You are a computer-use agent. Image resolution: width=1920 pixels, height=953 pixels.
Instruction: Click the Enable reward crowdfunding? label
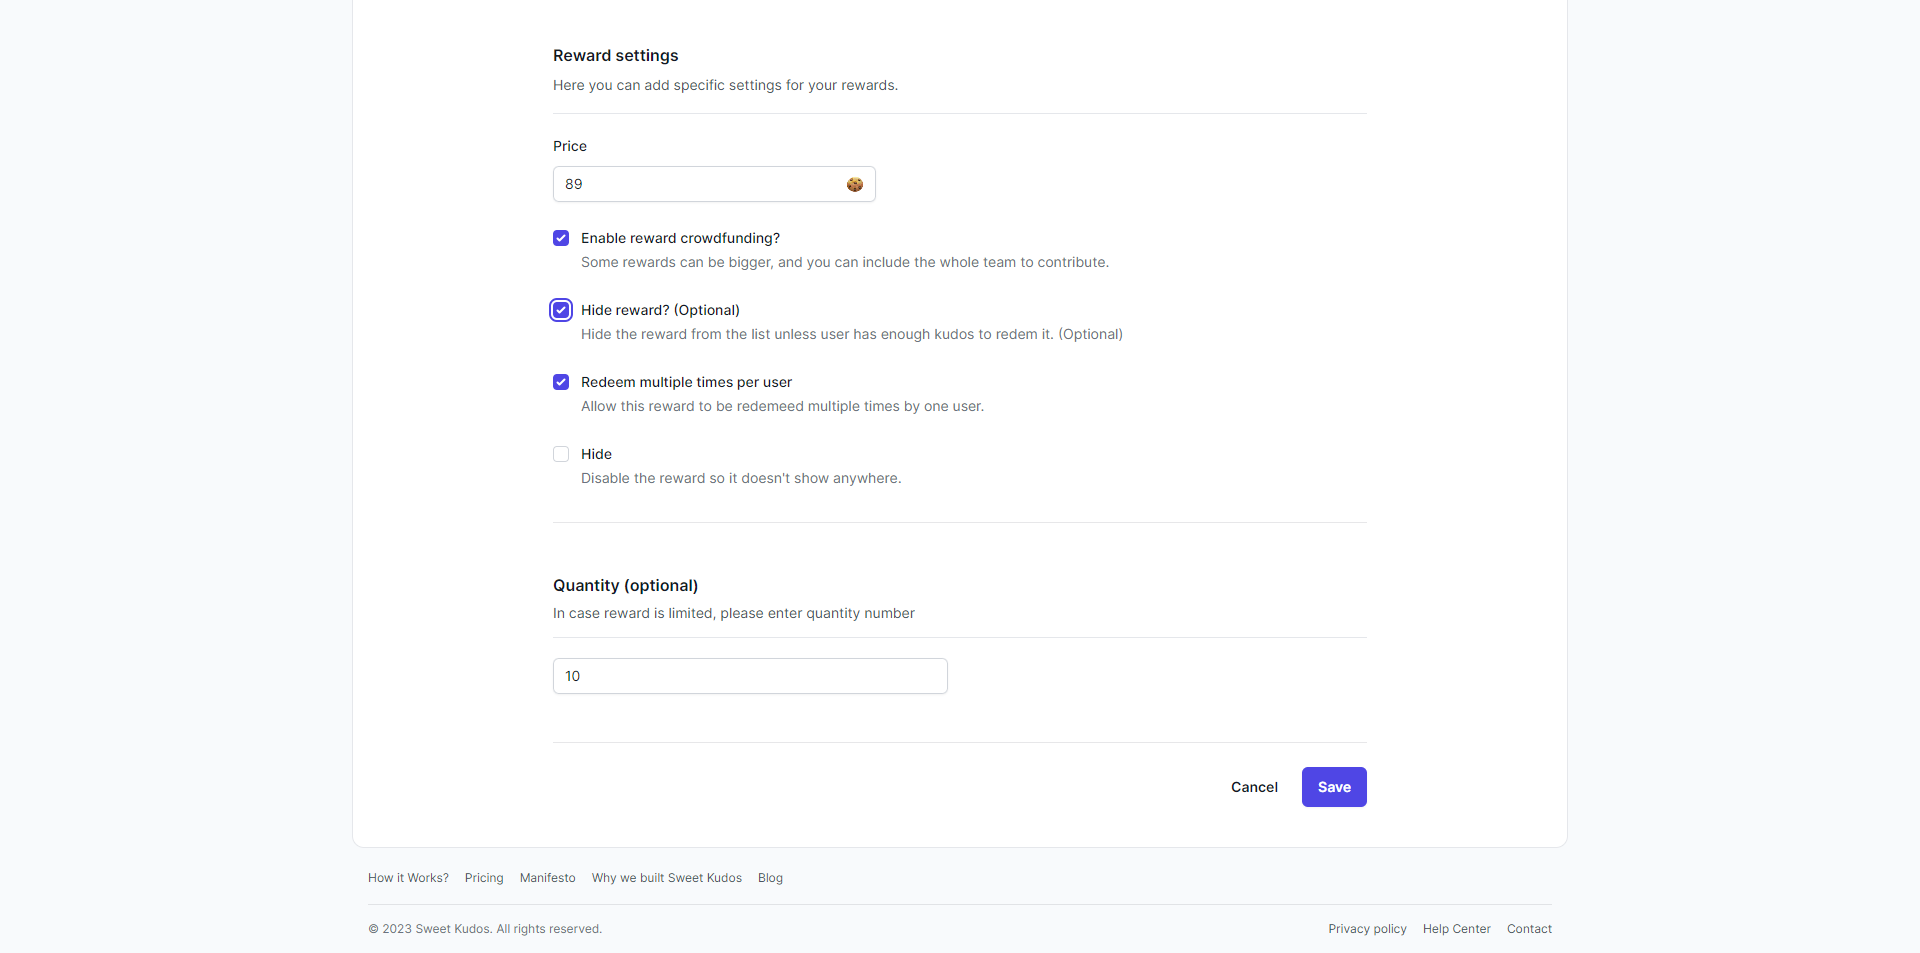(x=680, y=238)
